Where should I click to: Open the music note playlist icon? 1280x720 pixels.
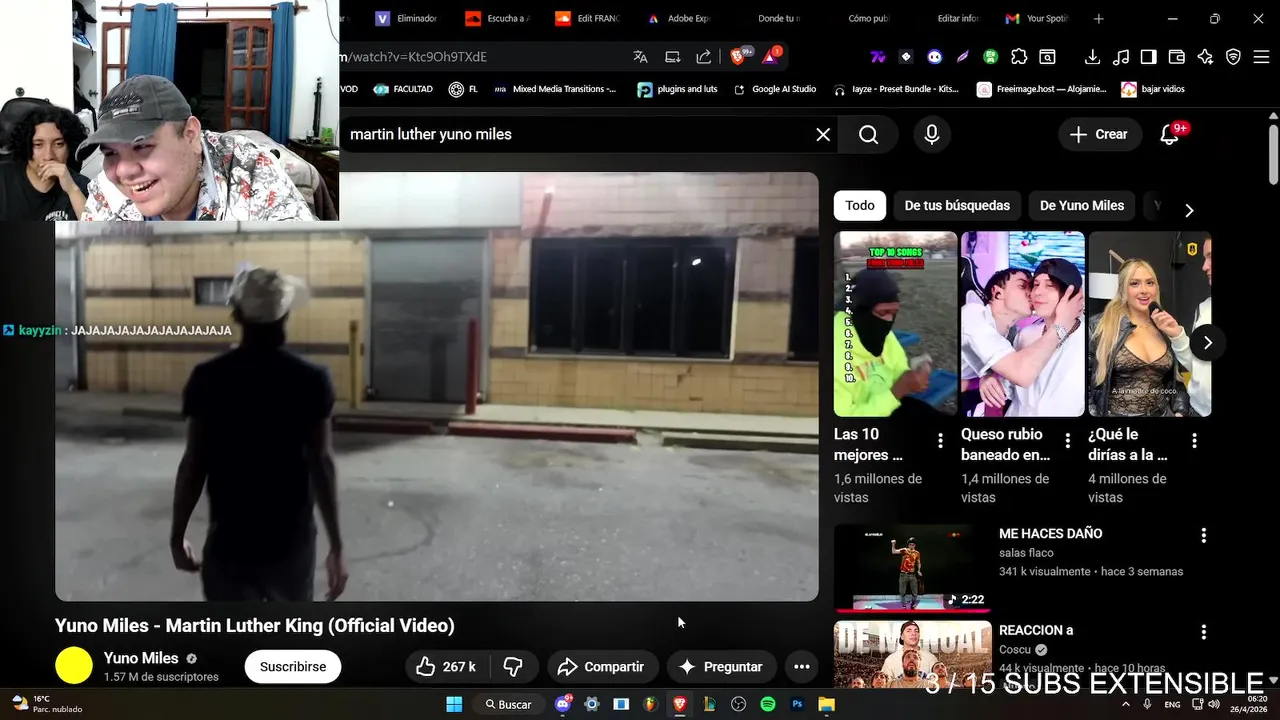(x=1121, y=57)
